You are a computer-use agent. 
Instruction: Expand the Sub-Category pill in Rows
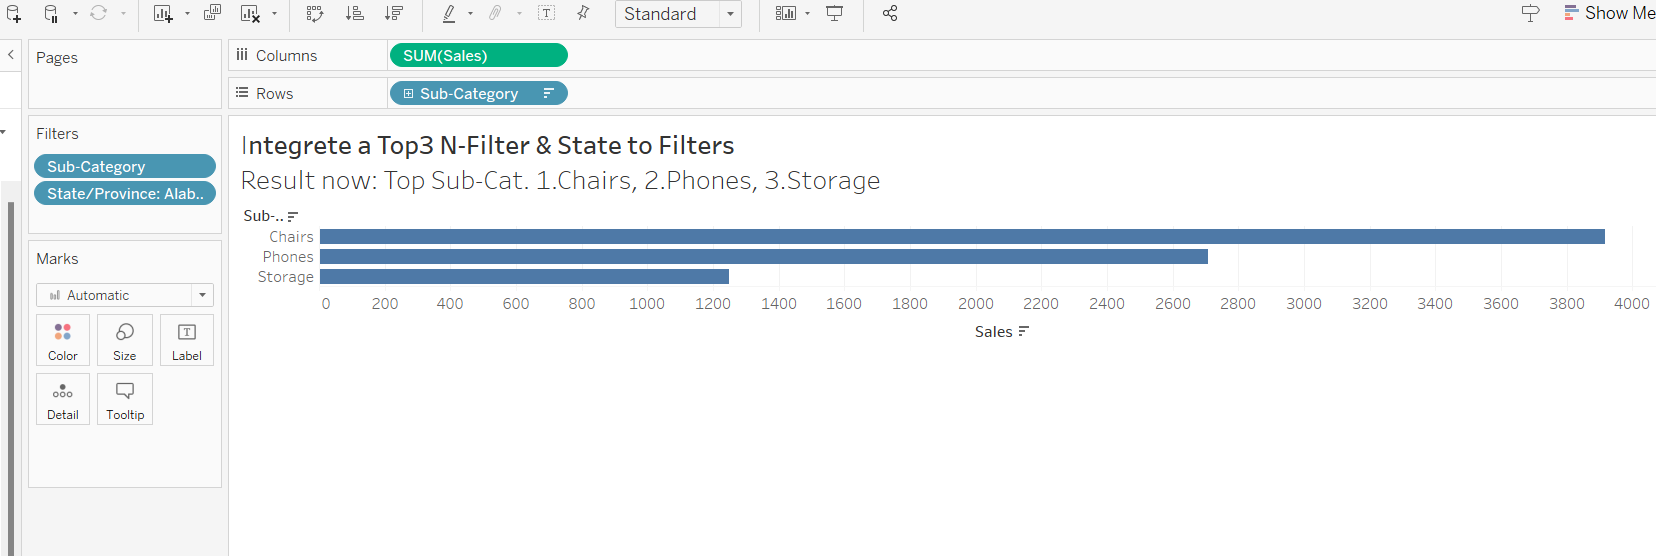tap(408, 94)
